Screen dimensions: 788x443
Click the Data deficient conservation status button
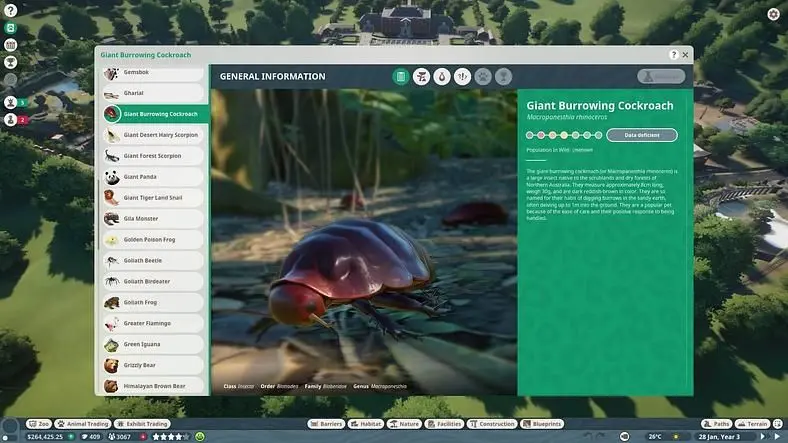(x=642, y=135)
